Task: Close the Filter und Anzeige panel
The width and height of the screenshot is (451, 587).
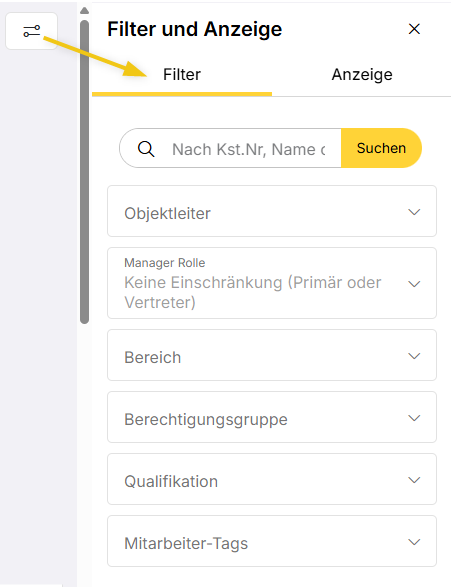Action: [414, 29]
